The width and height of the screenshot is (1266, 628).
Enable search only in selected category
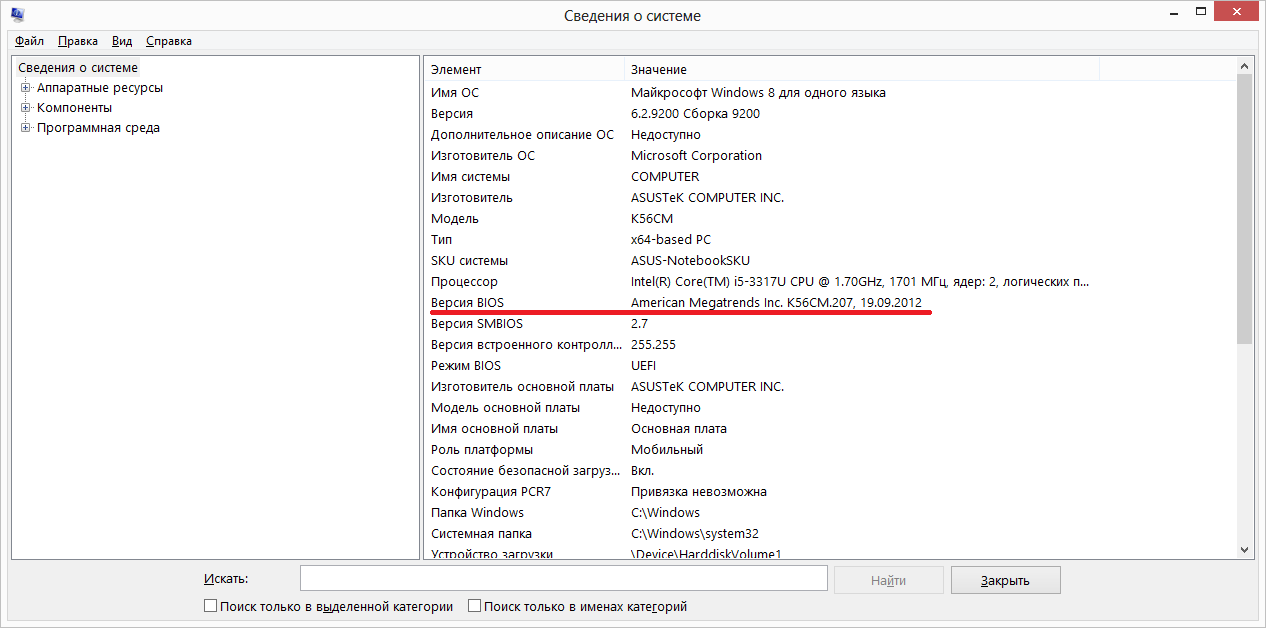tap(210, 605)
